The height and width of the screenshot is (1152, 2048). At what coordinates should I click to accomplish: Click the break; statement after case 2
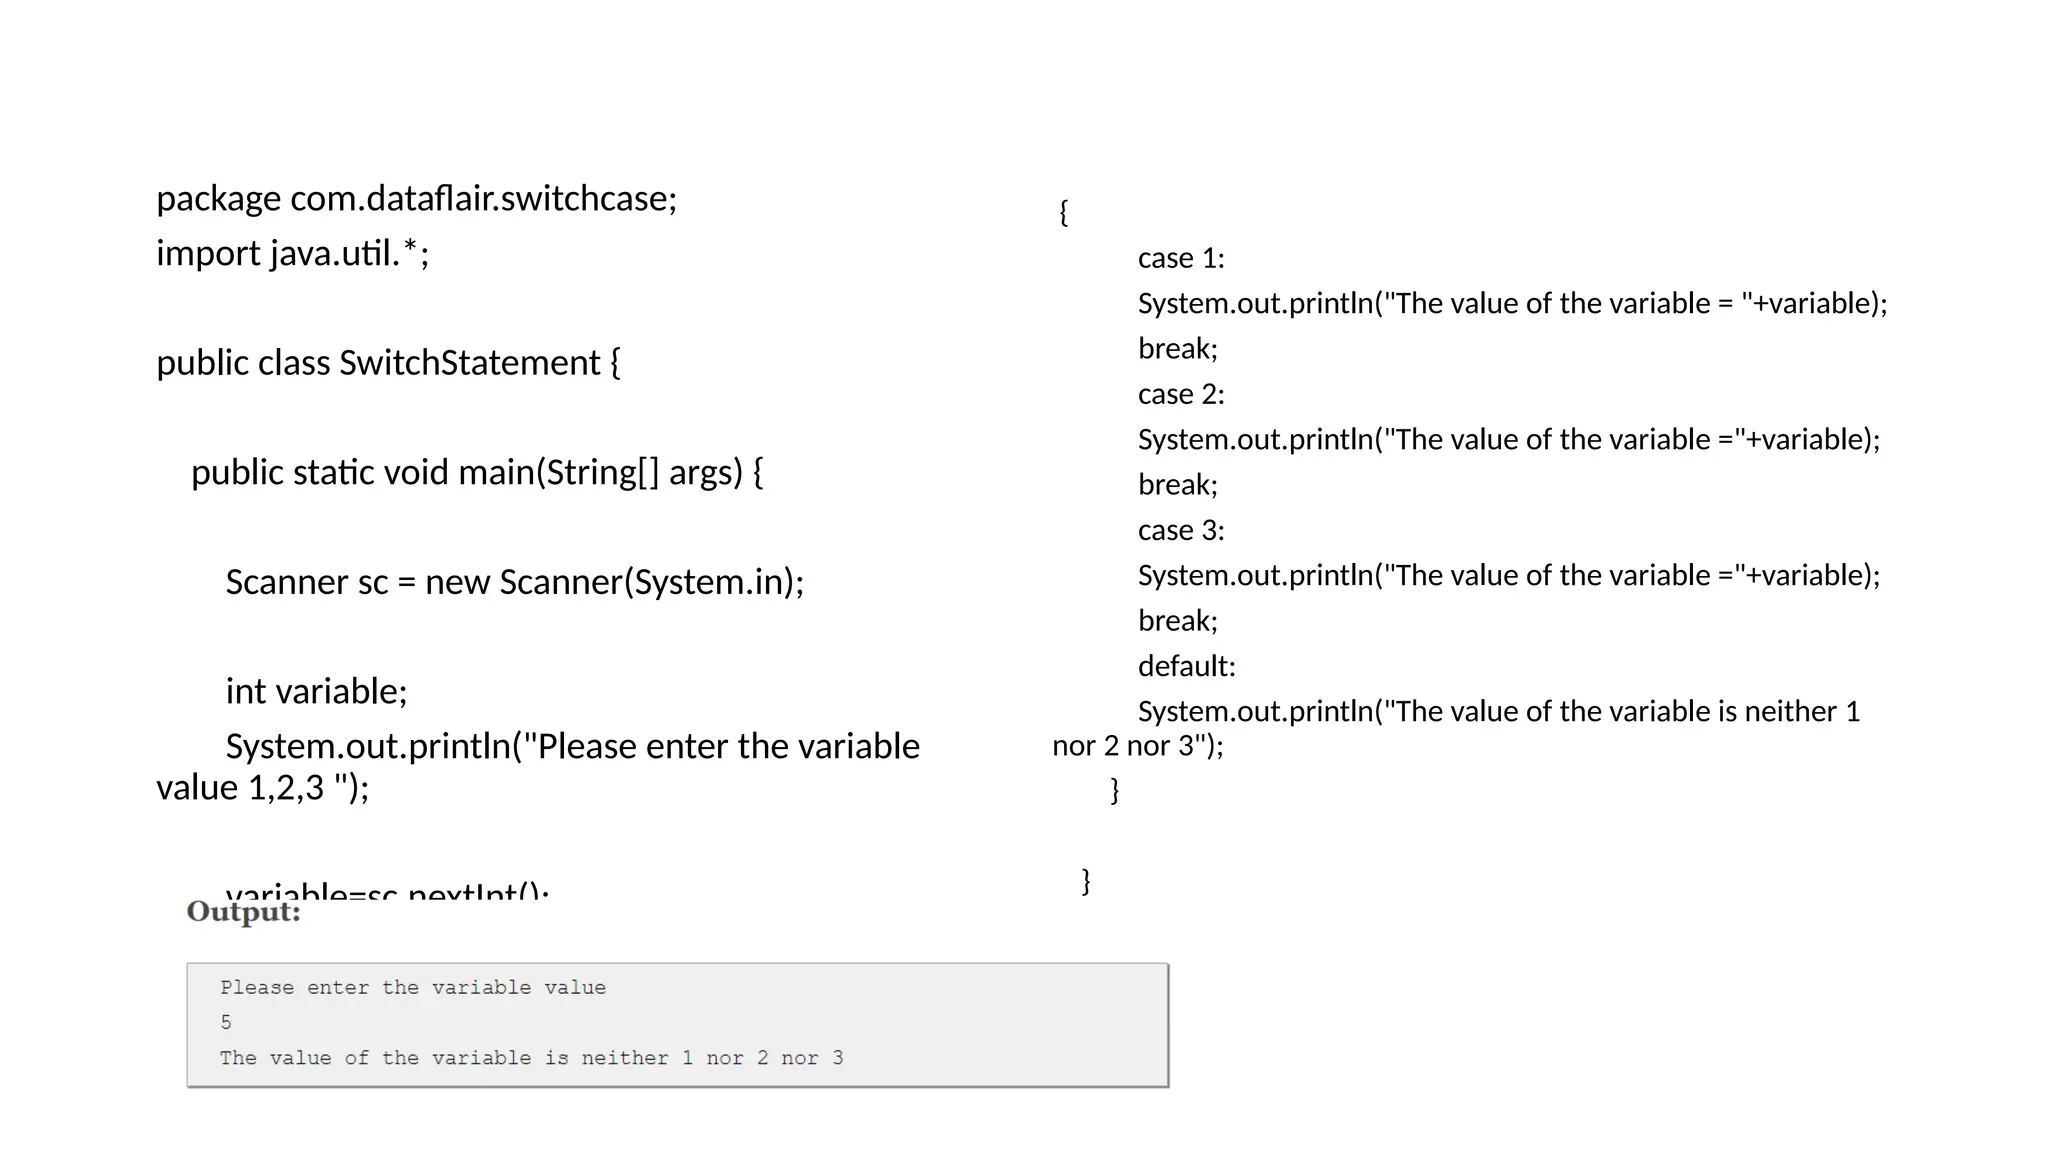(x=1177, y=485)
